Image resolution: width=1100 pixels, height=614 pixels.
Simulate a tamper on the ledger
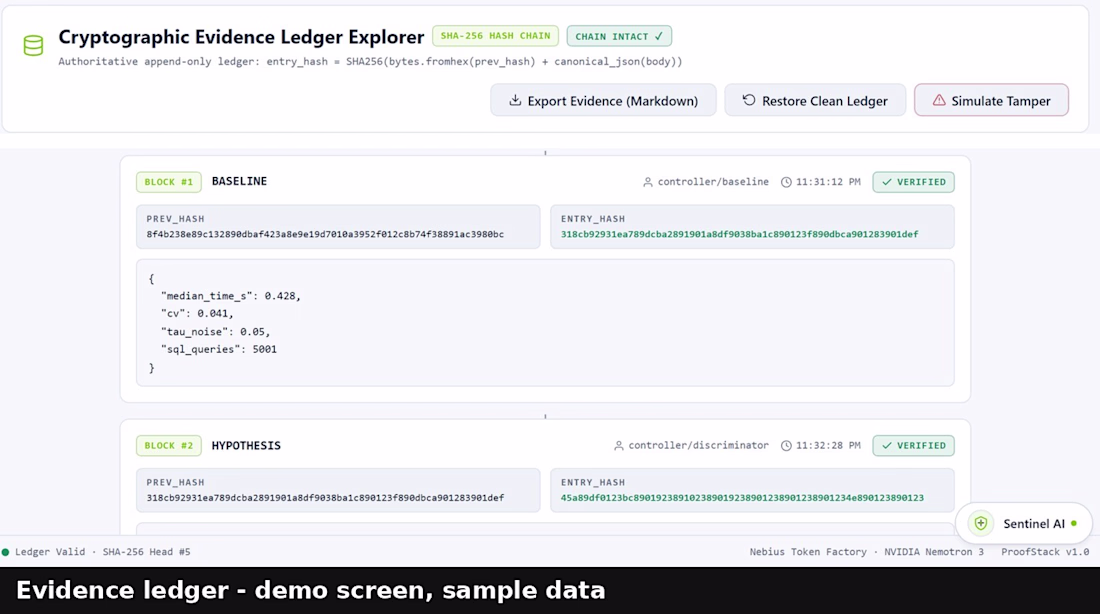(x=991, y=100)
